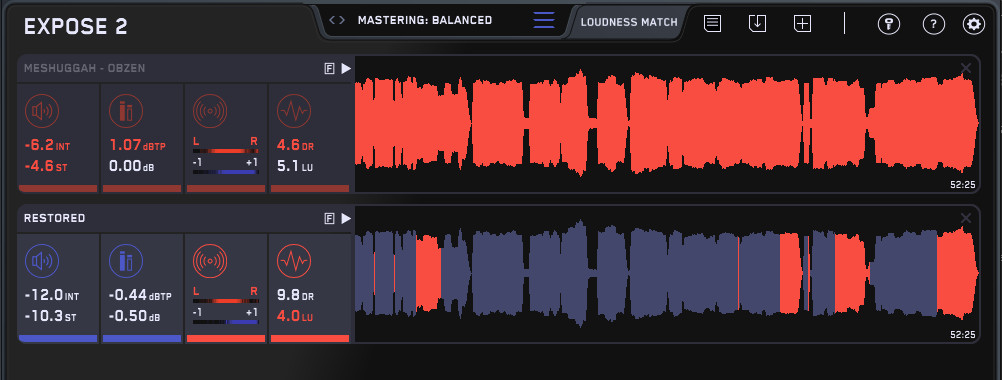Click the dynamic range waveform icon on Meshuggah track
1002x380 pixels.
[x=294, y=111]
